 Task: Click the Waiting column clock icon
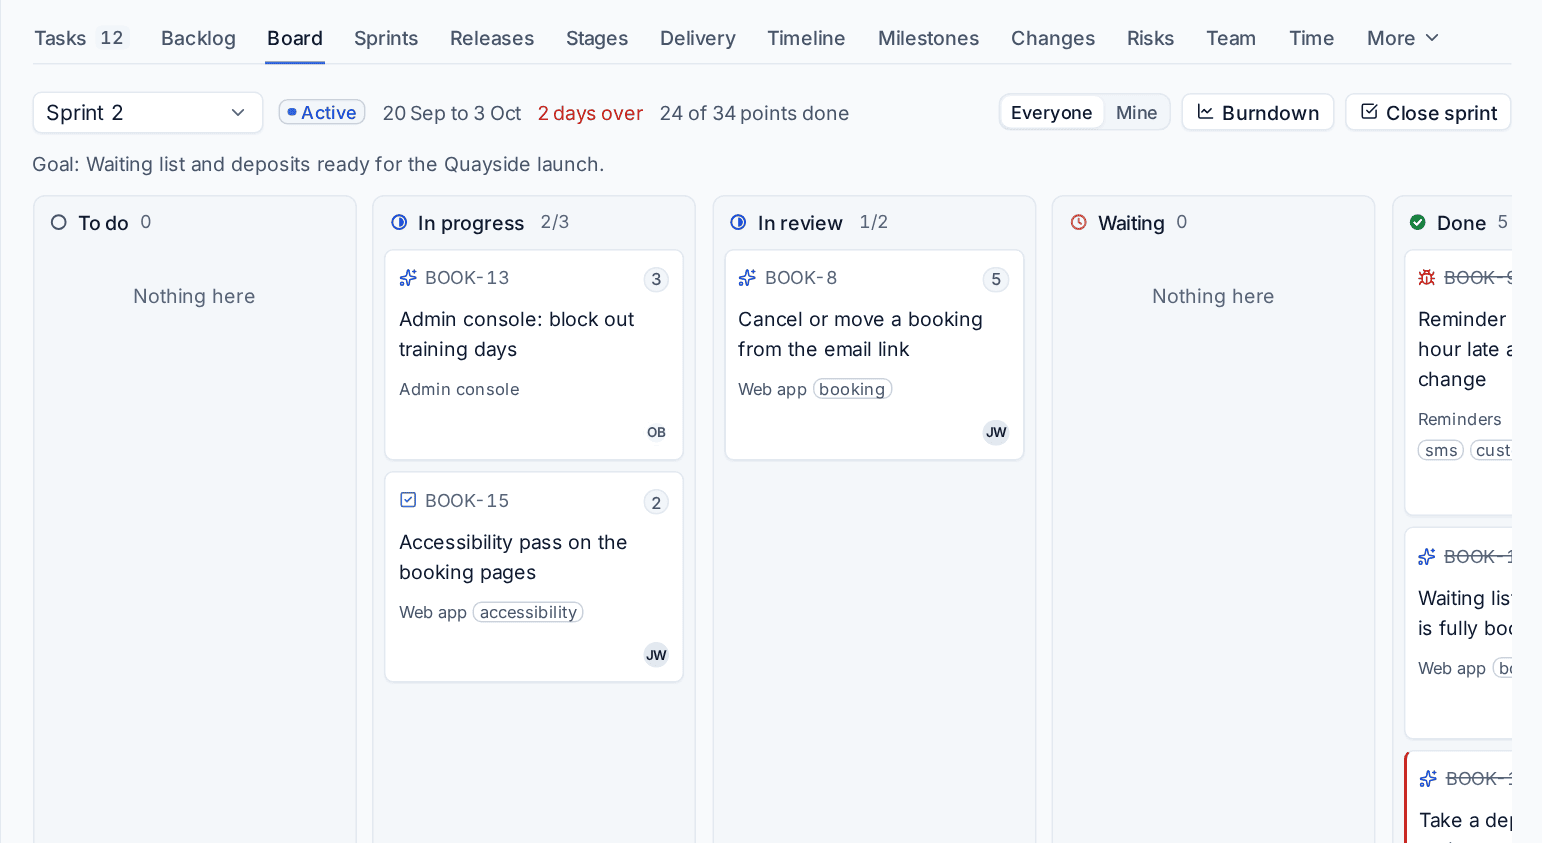[x=1078, y=223]
